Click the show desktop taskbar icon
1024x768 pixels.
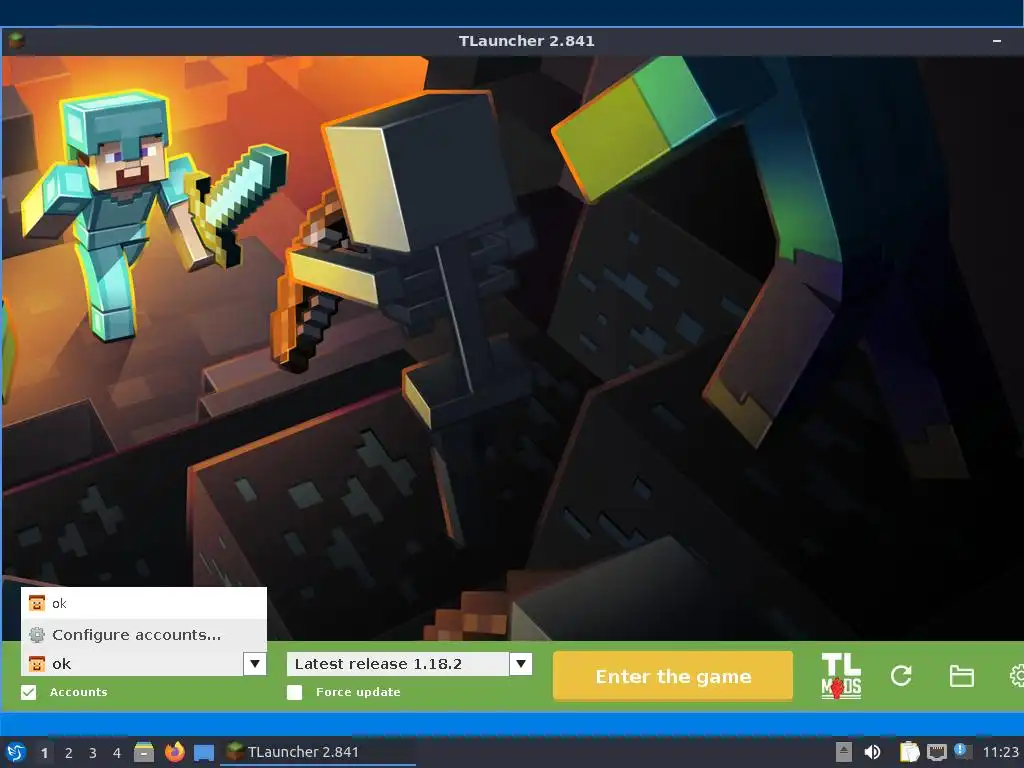coord(204,752)
